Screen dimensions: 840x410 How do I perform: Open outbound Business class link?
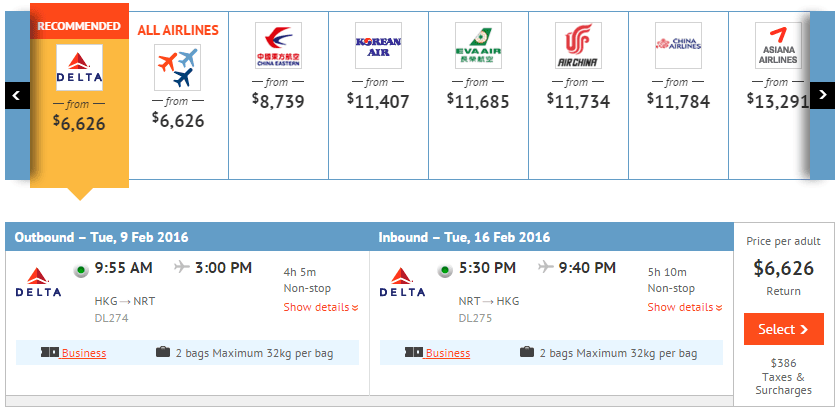click(84, 353)
